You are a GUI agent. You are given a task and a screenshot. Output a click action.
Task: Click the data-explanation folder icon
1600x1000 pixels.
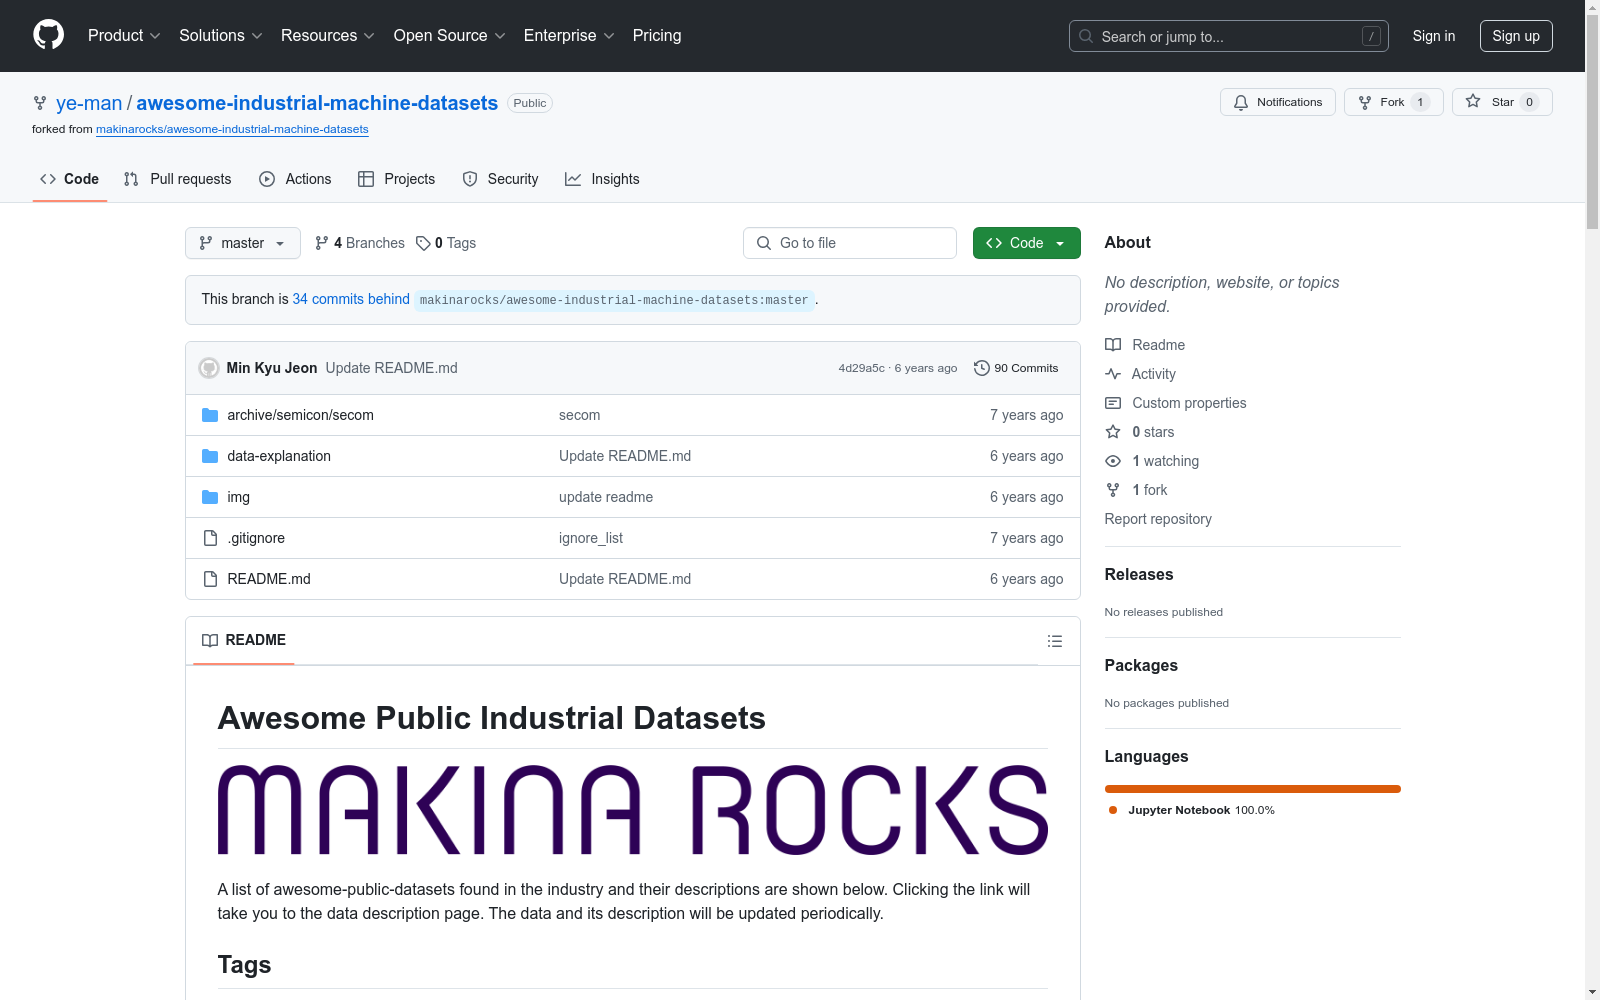pos(210,456)
